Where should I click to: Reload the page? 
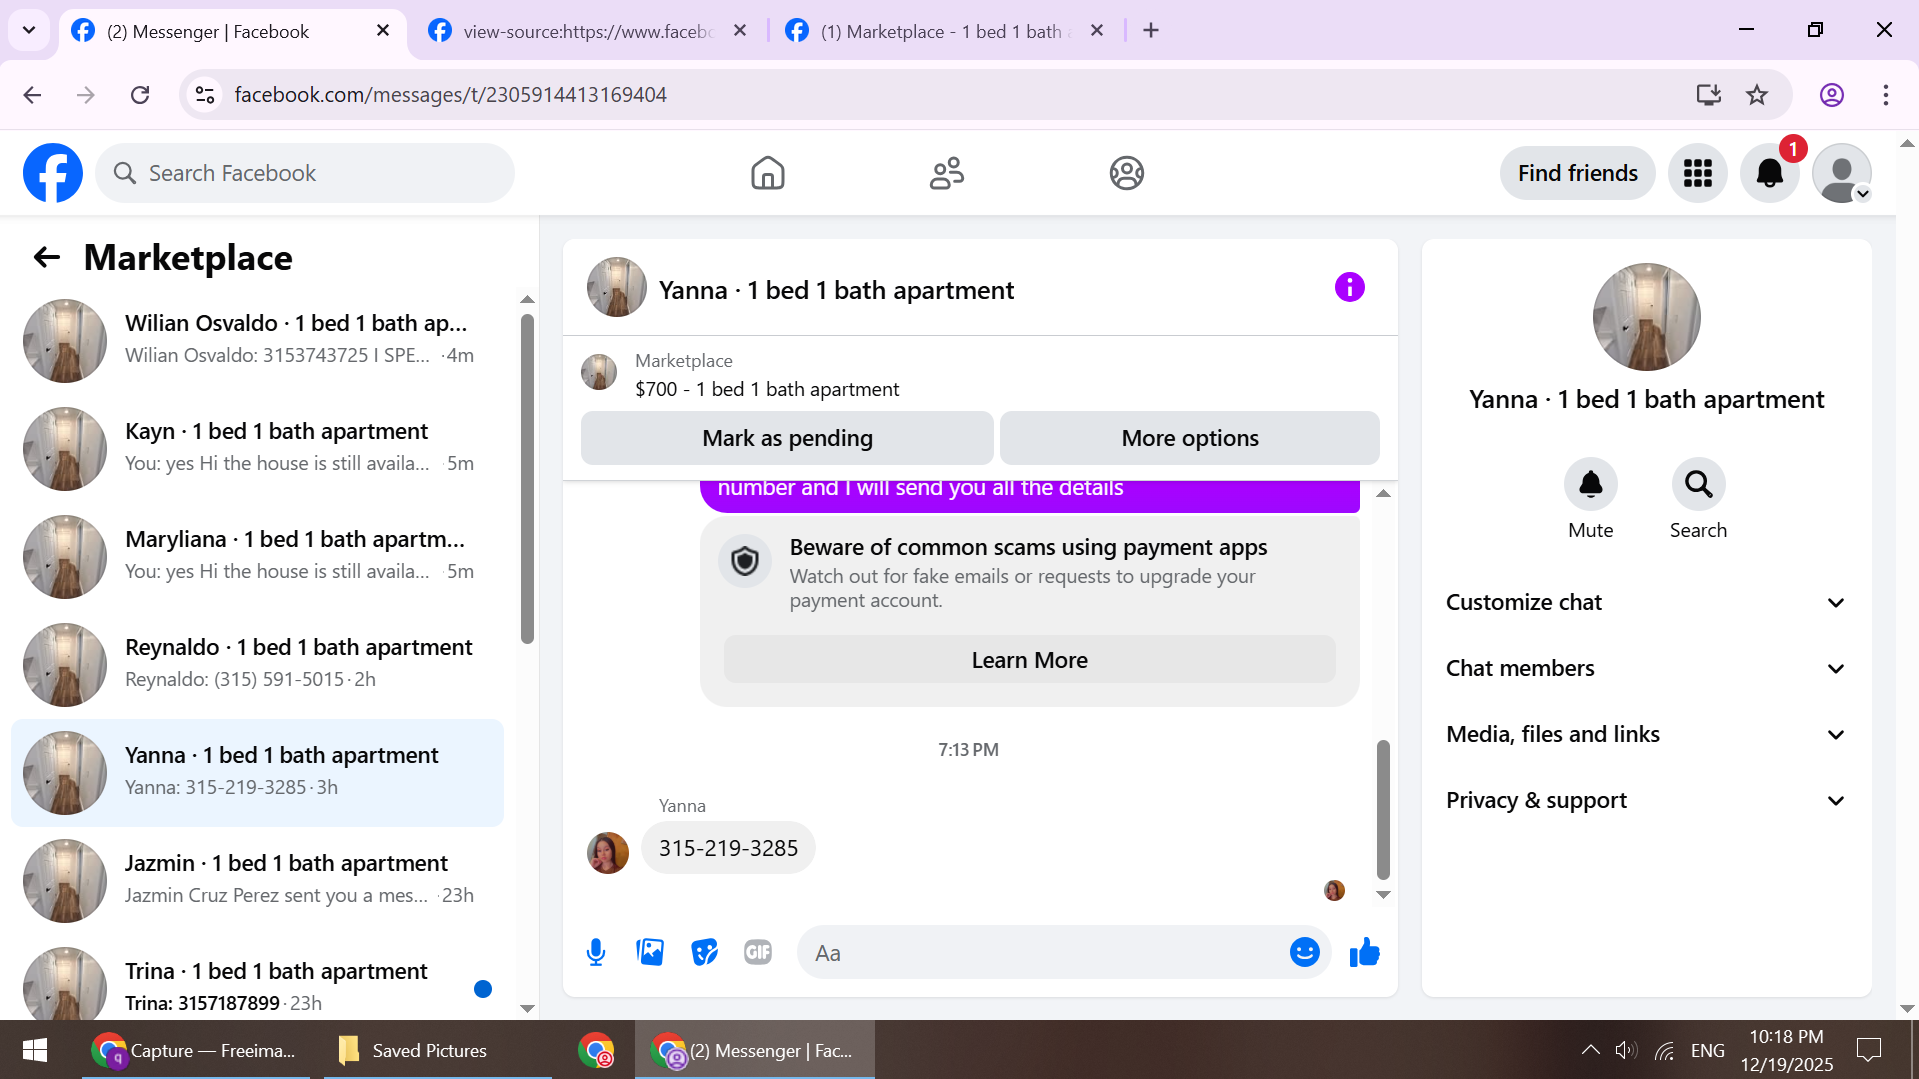(x=140, y=95)
